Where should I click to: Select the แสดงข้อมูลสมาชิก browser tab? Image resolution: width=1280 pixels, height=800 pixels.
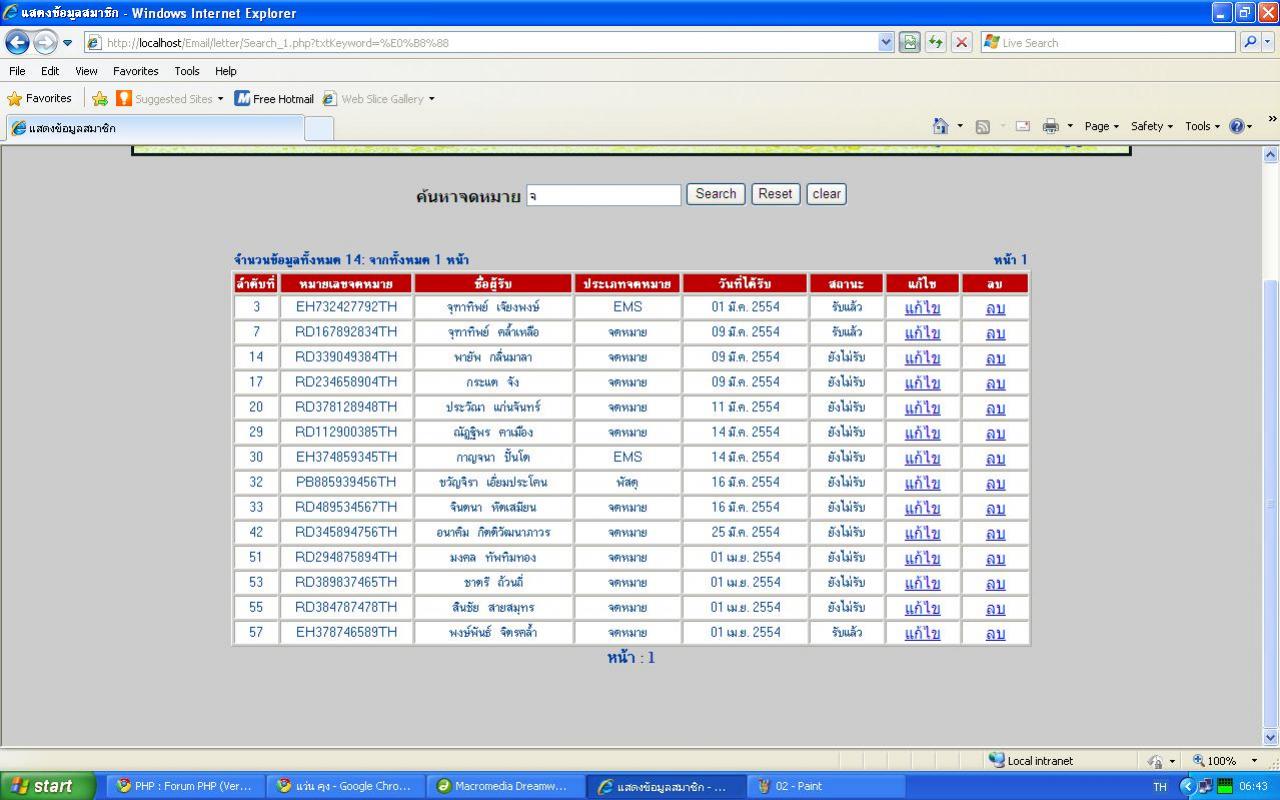tap(154, 128)
